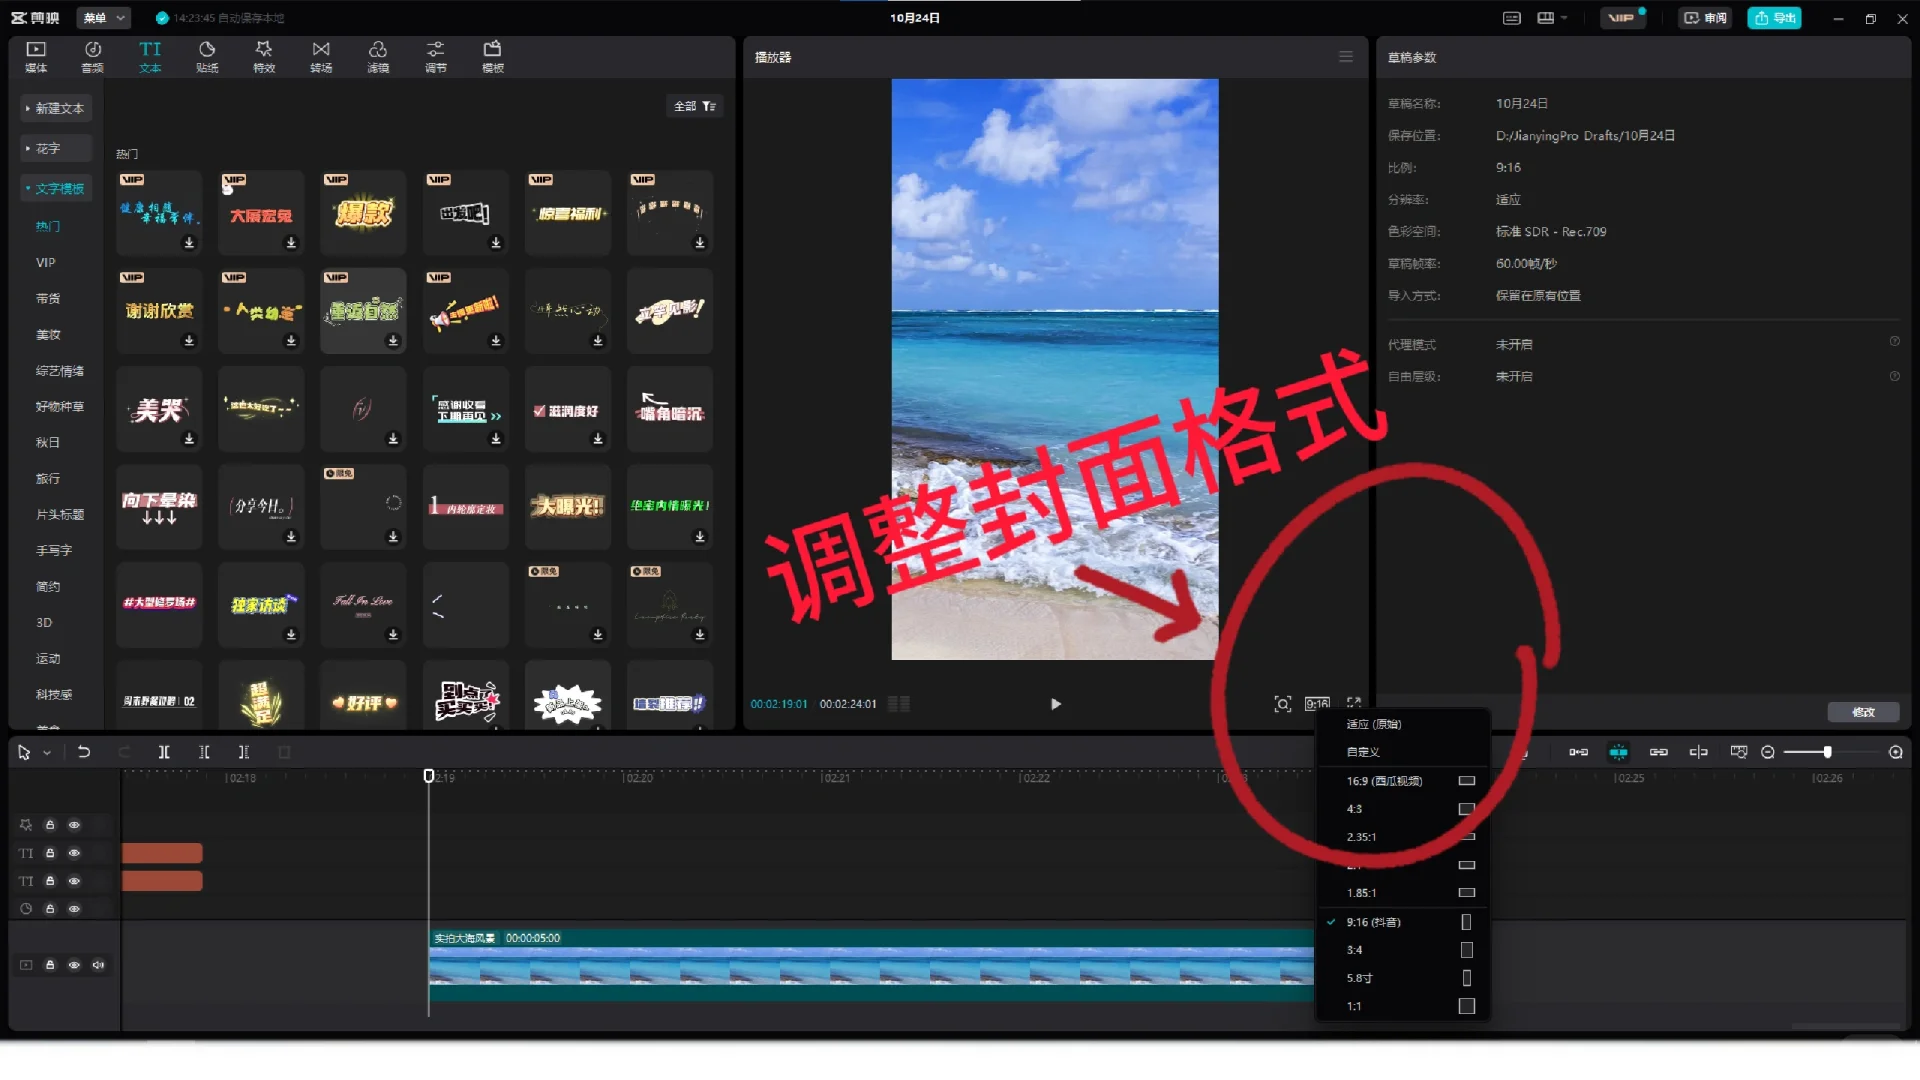Open the 转场 transitions panel
1920x1080 pixels.
[x=321, y=56]
